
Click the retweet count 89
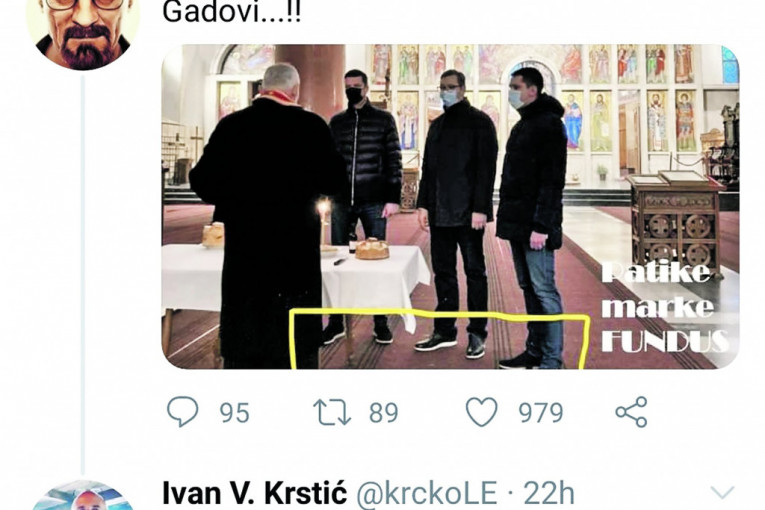point(383,413)
